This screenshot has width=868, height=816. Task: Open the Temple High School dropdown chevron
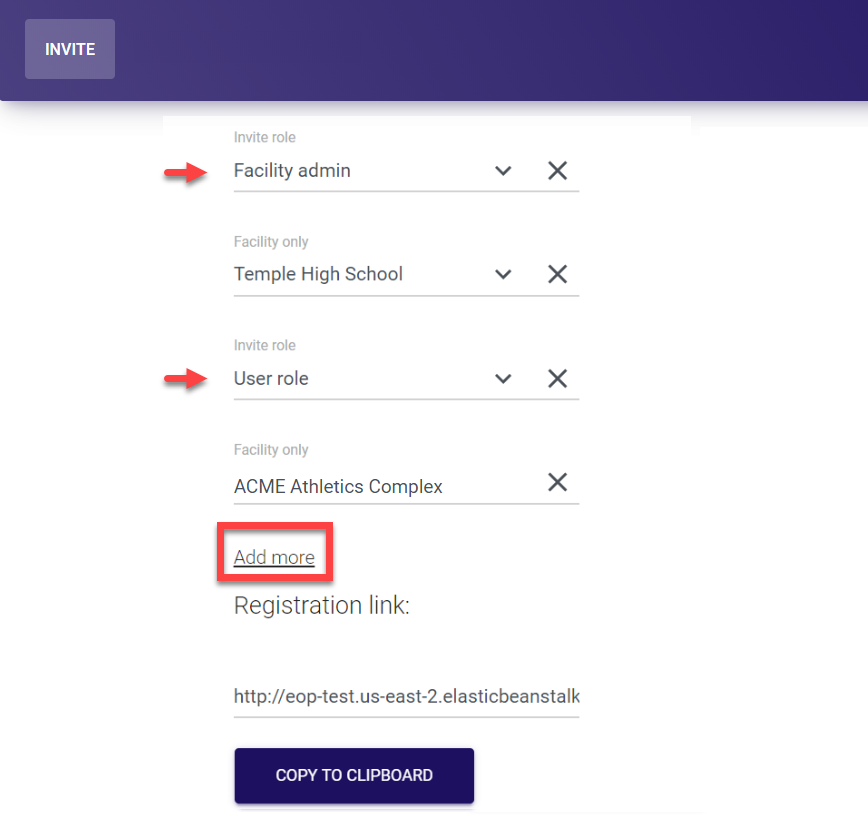(503, 274)
